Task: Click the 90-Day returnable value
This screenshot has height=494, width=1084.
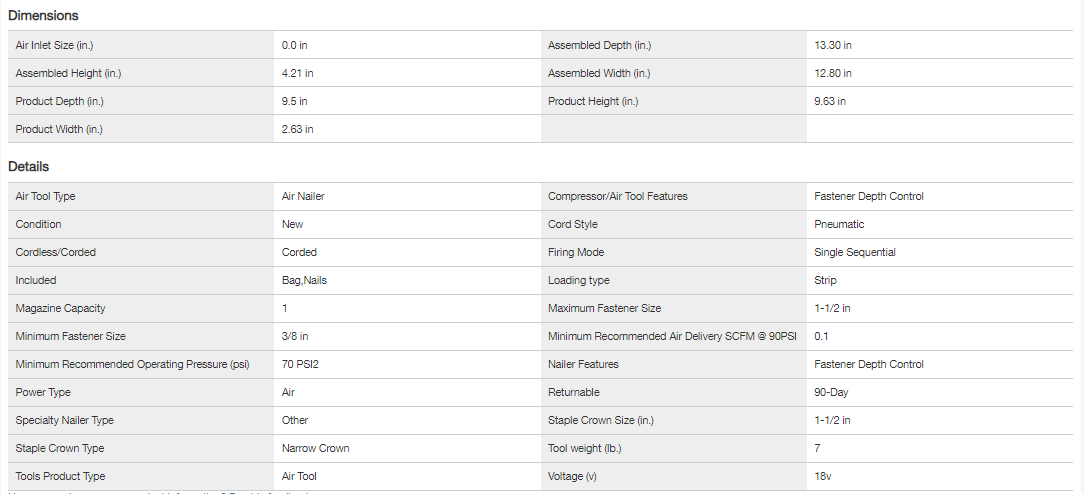Action: click(831, 392)
